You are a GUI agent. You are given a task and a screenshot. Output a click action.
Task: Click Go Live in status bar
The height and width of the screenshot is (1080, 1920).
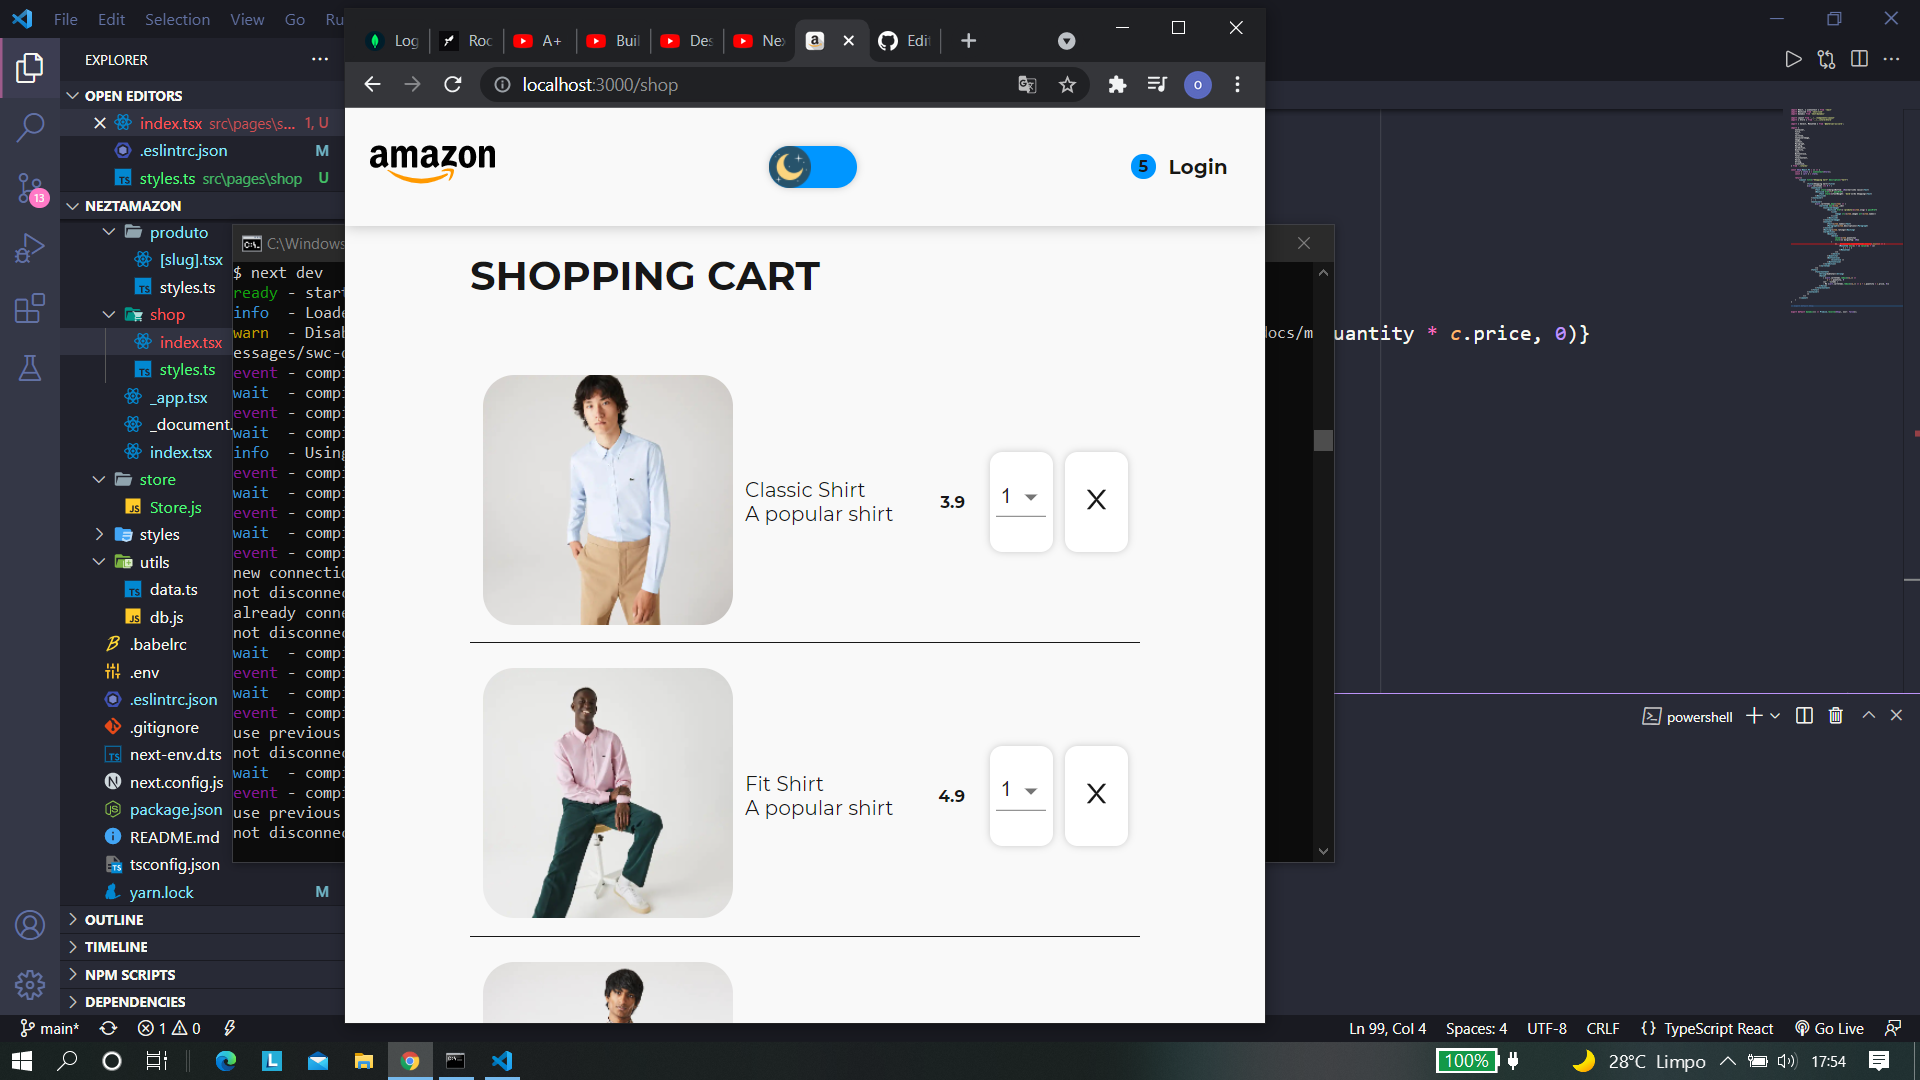(1829, 1028)
